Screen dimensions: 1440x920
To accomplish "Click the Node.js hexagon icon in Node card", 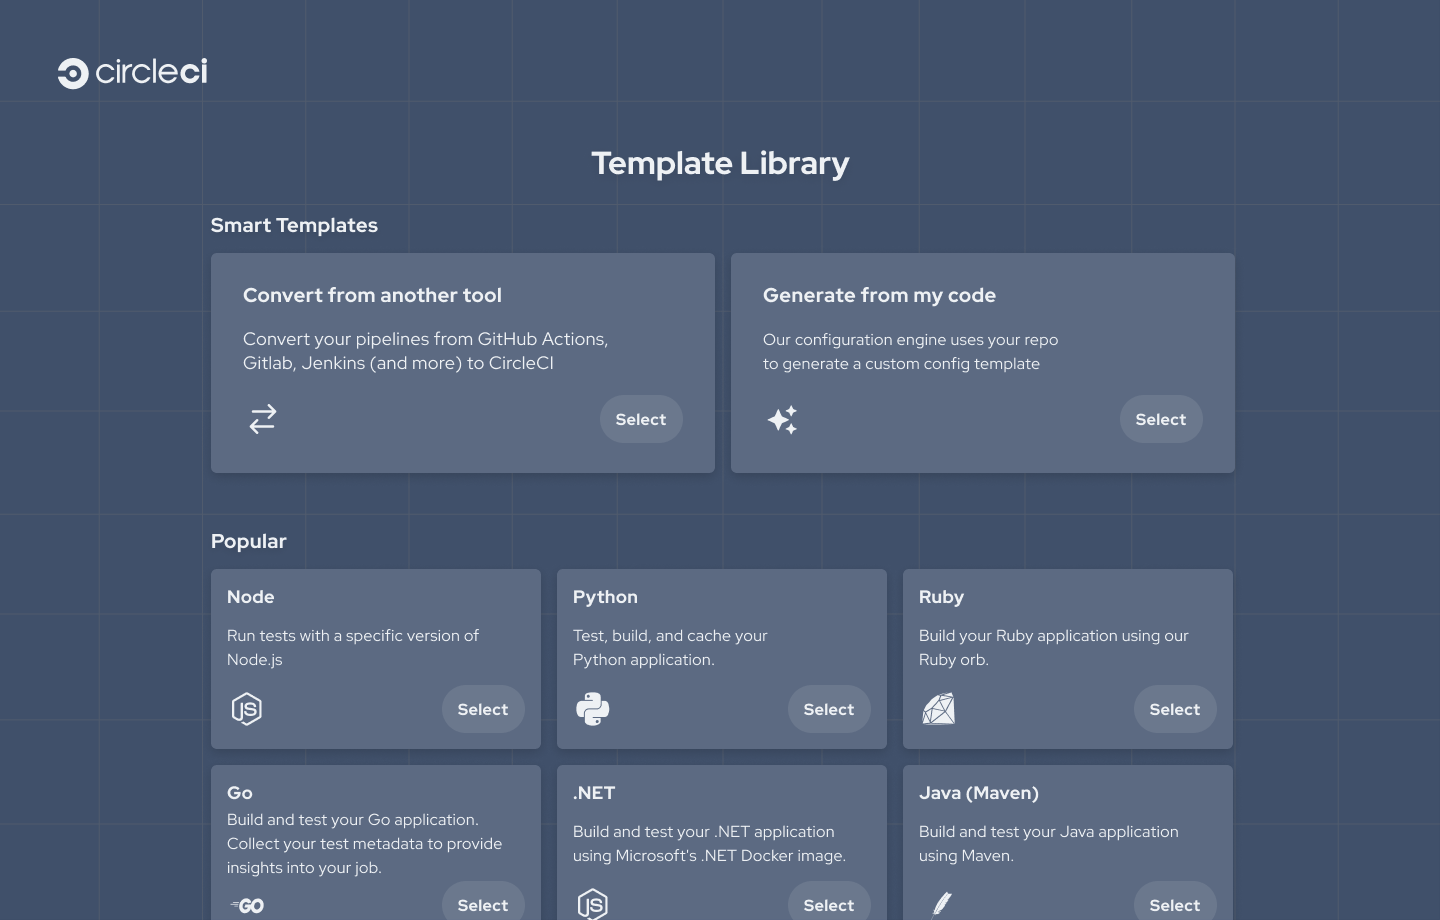I will (246, 709).
